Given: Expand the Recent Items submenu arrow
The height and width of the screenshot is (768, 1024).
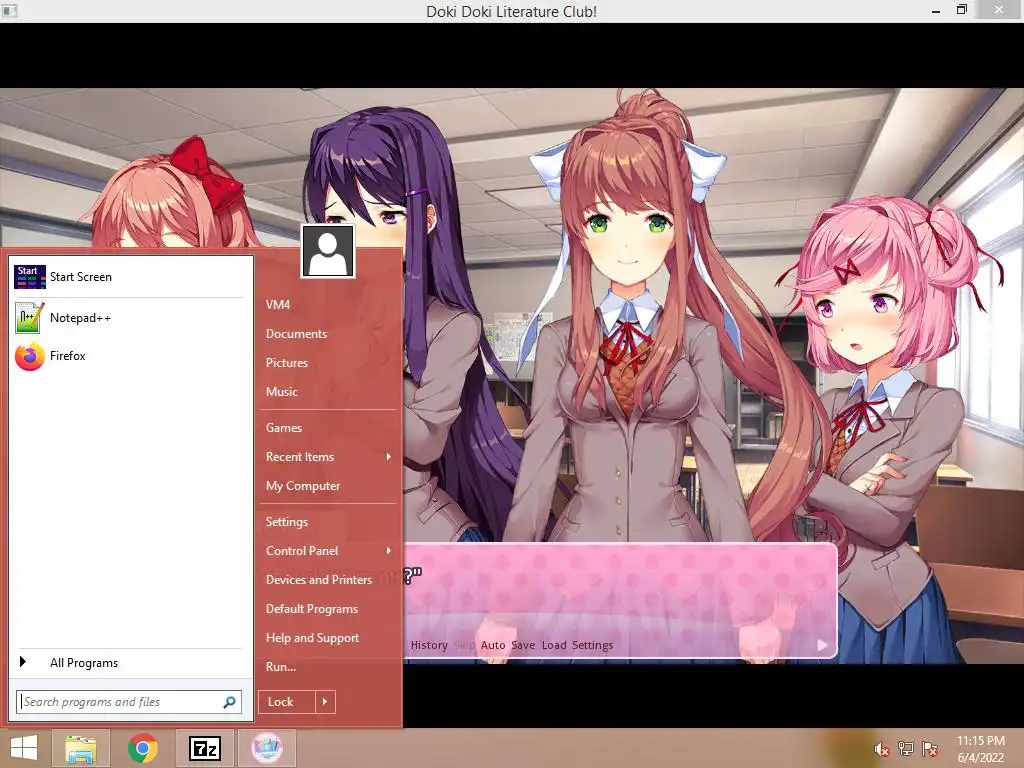Looking at the screenshot, I should pos(389,456).
